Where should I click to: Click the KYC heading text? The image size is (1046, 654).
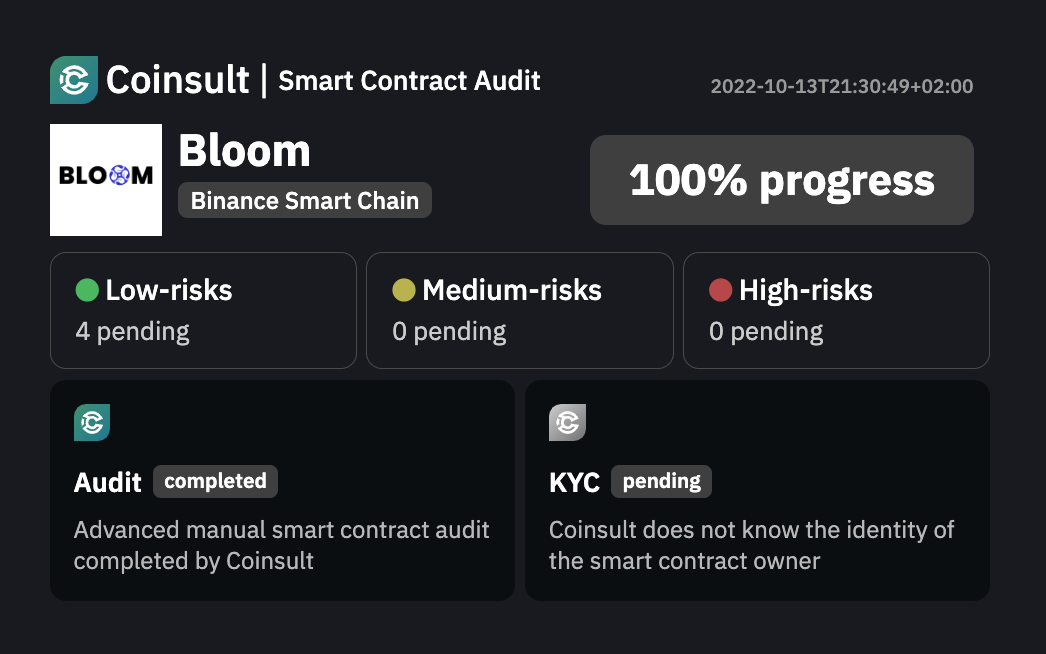point(574,483)
